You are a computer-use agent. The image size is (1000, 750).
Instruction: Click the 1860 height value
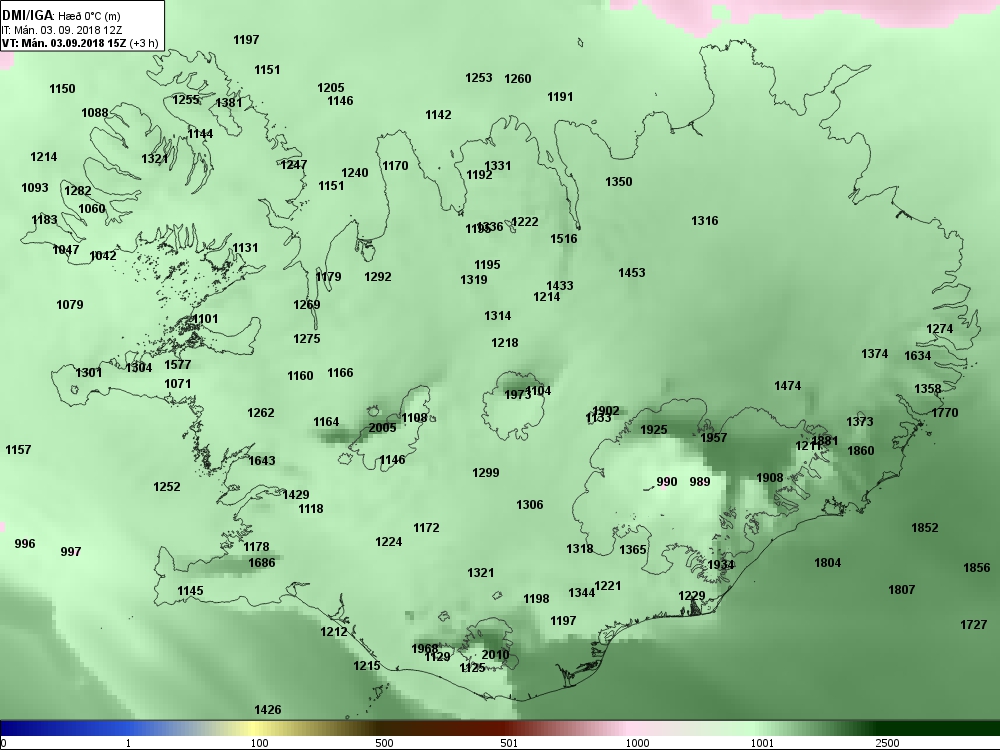(x=860, y=451)
